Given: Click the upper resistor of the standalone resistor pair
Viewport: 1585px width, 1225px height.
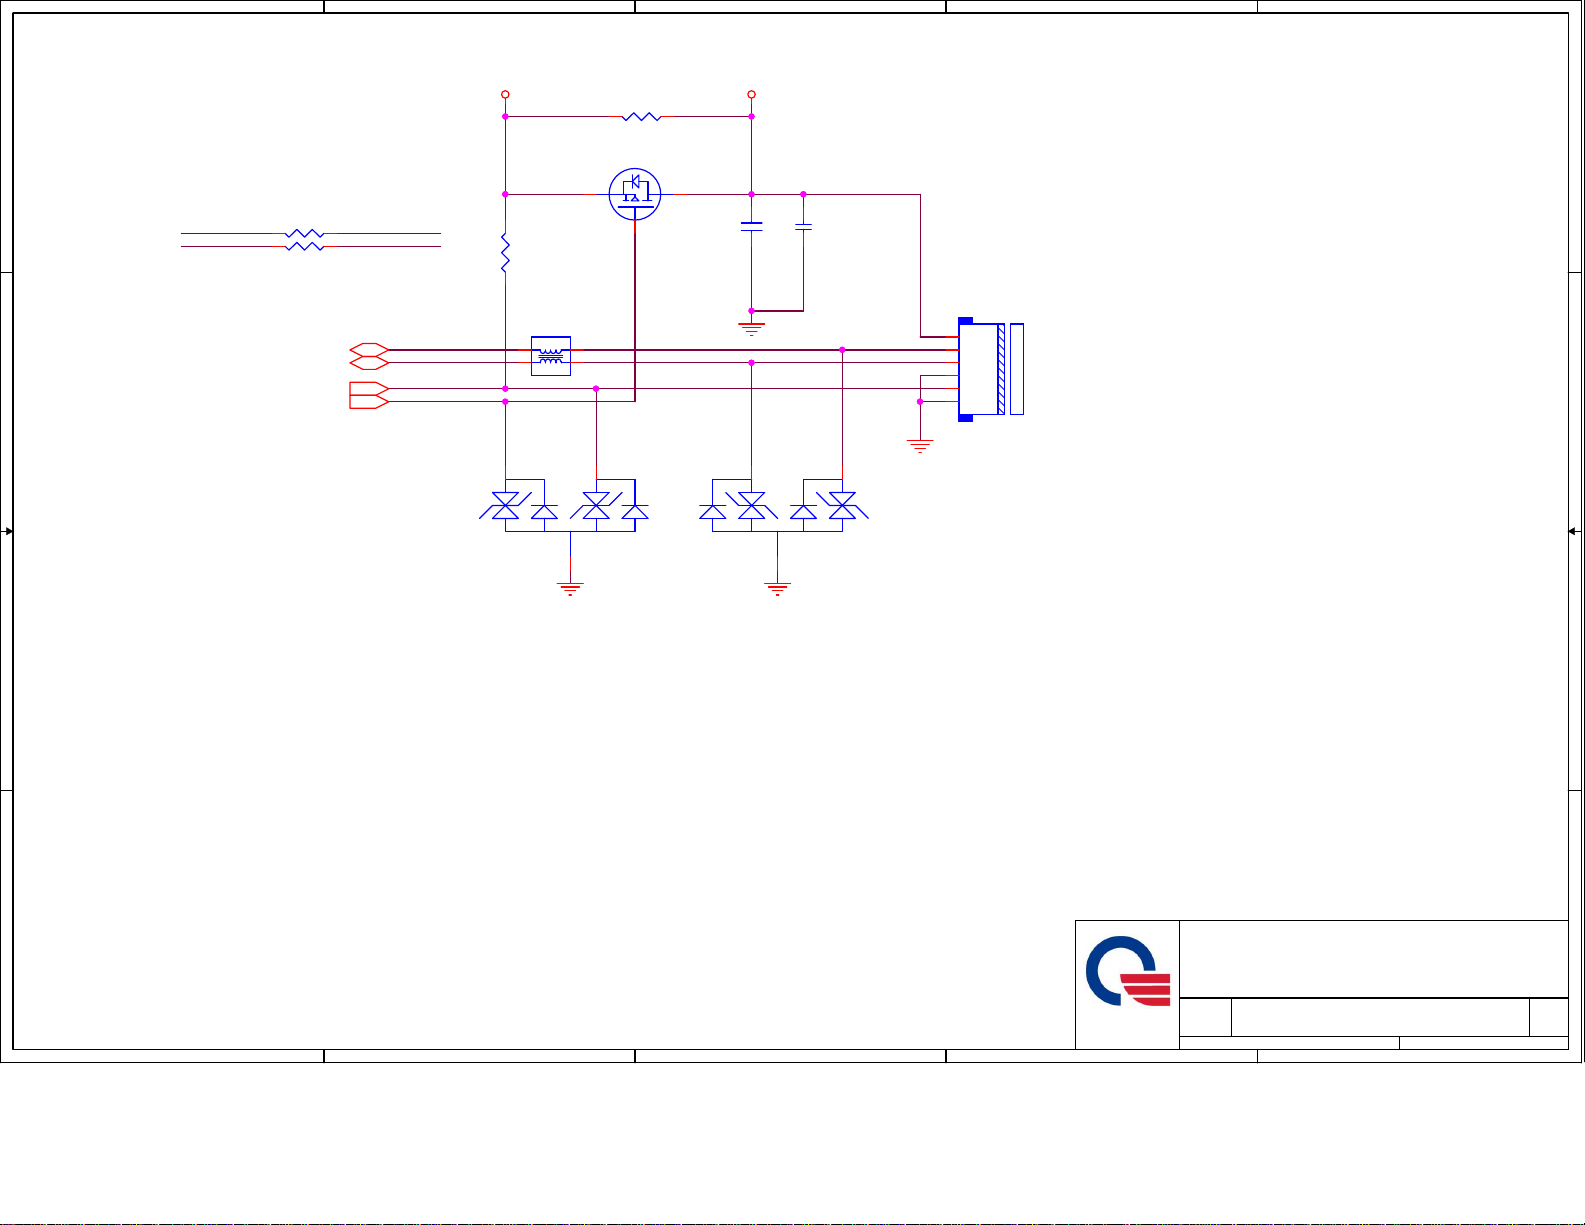Looking at the screenshot, I should point(305,233).
